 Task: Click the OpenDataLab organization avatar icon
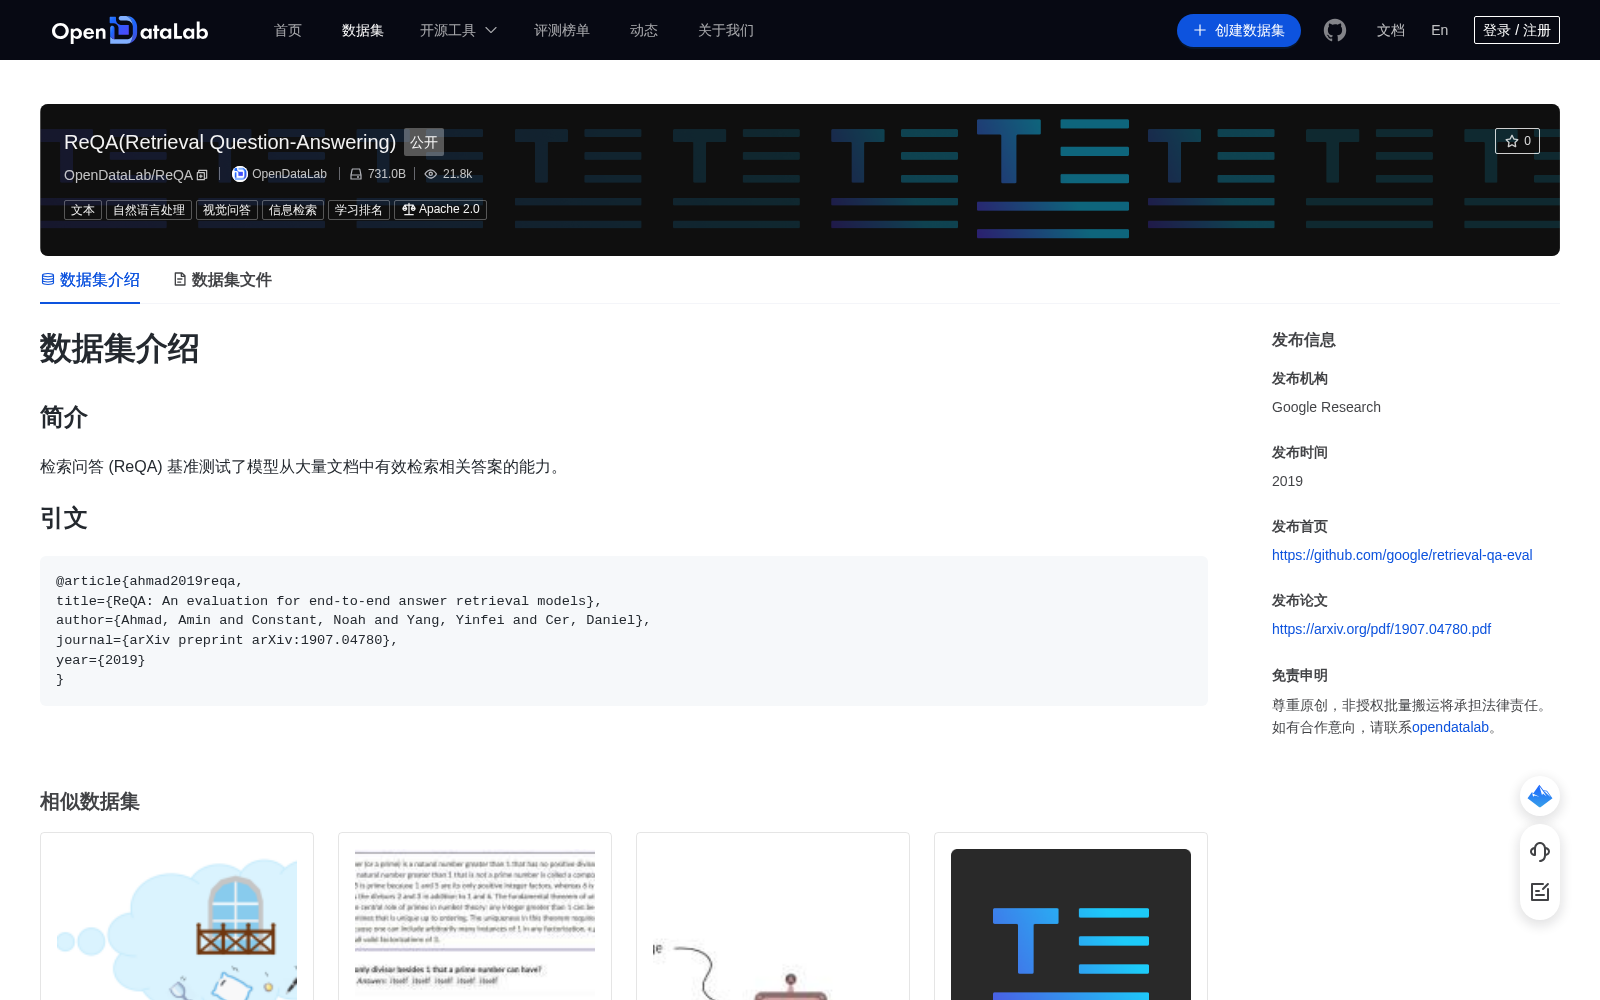point(240,174)
